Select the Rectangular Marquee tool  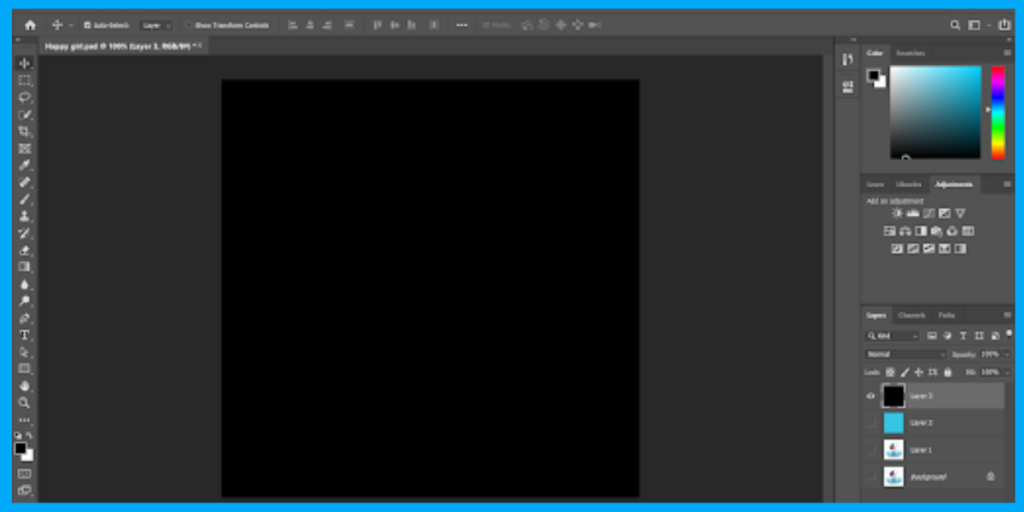[x=24, y=80]
